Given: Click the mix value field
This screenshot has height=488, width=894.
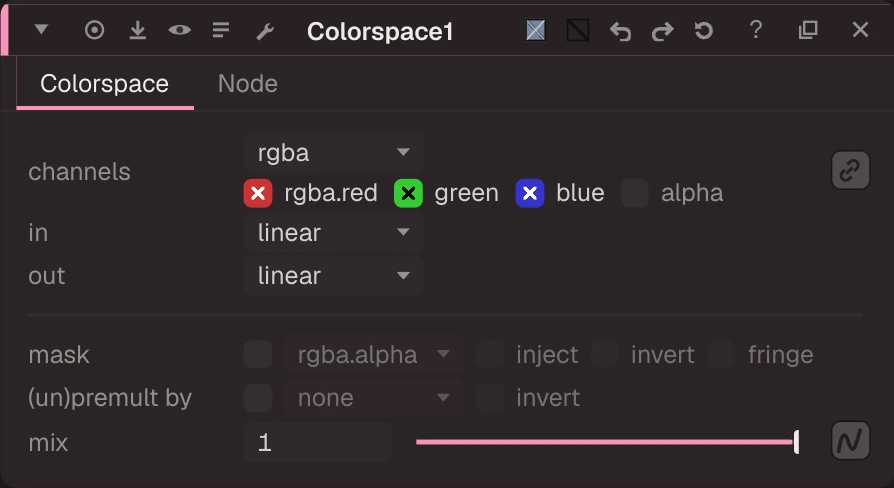Looking at the screenshot, I should coord(318,442).
